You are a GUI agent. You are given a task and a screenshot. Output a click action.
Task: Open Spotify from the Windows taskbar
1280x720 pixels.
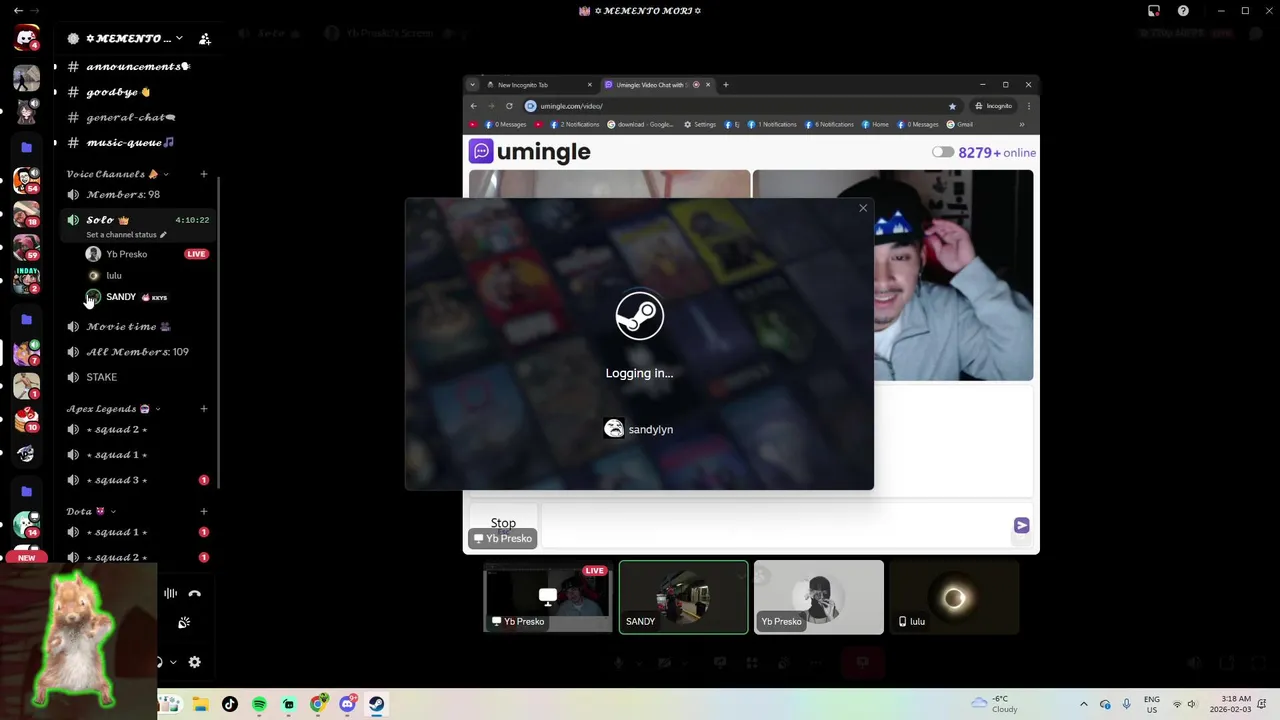(x=259, y=704)
